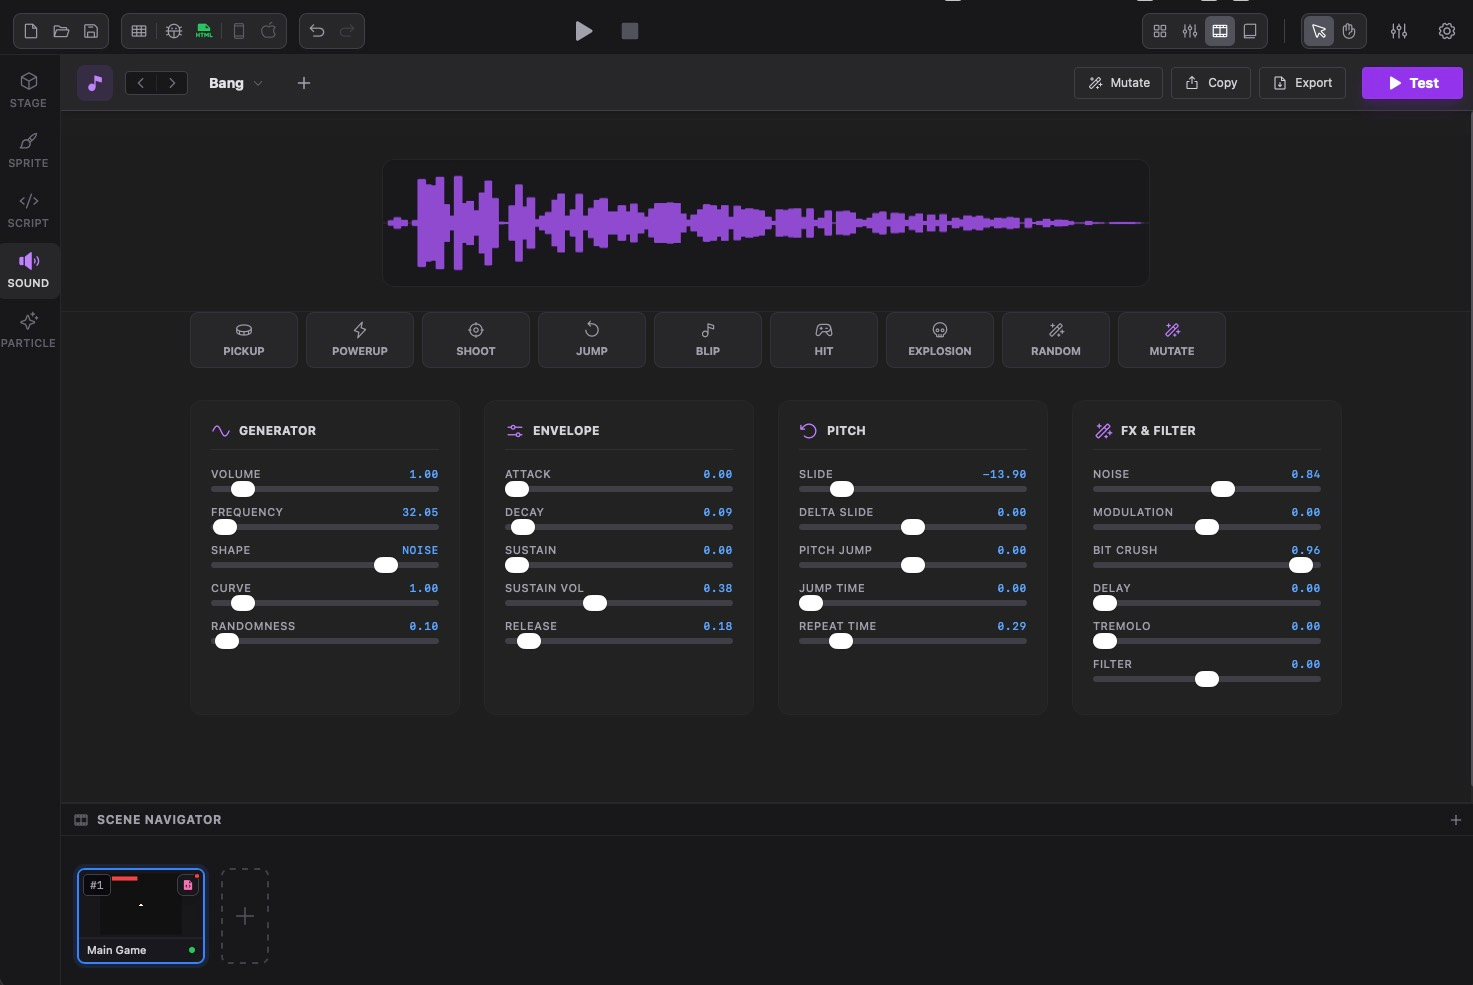This screenshot has width=1473, height=985.
Task: Click the Apple platform icon
Action: (x=269, y=31)
